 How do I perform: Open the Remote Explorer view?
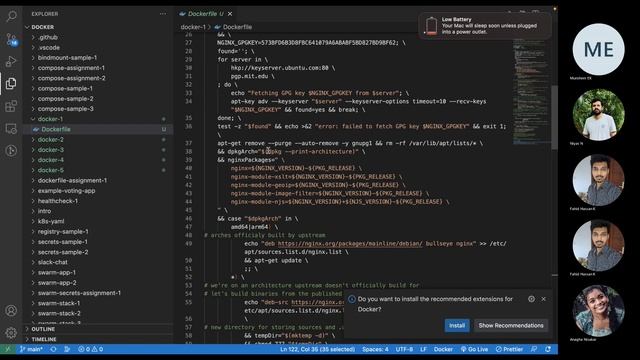point(11,129)
